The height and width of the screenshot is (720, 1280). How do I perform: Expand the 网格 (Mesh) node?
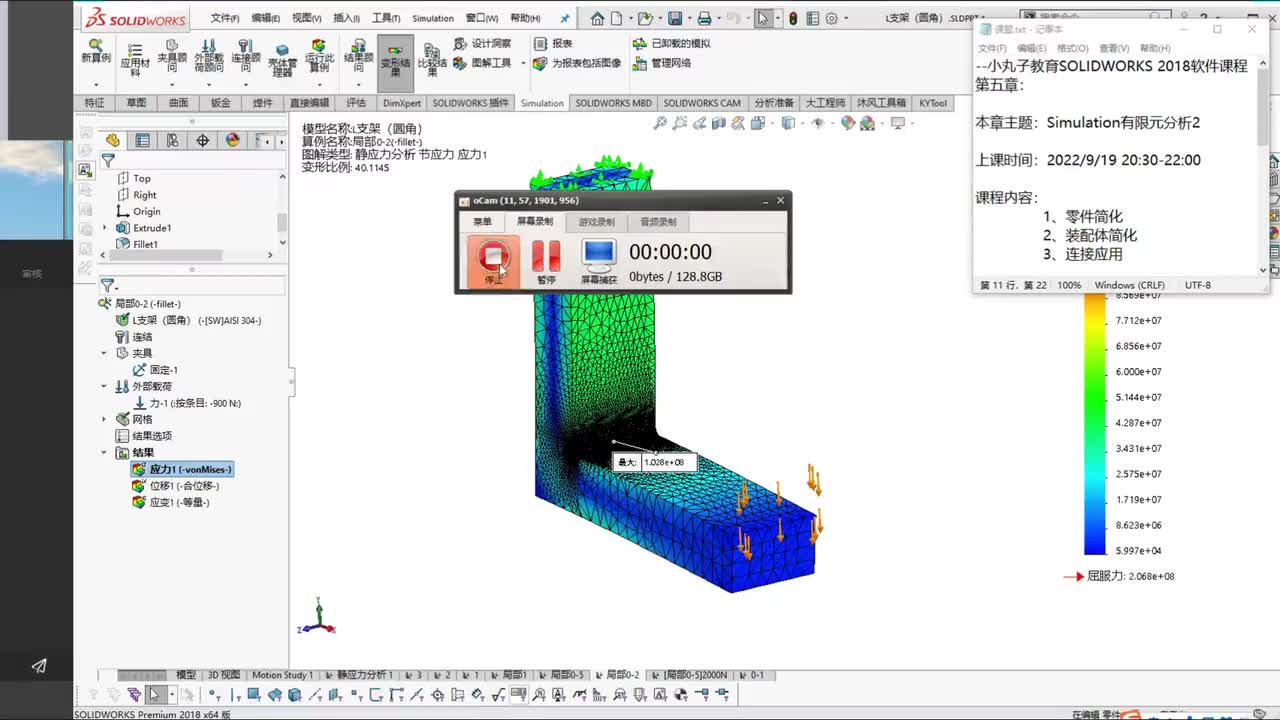pyautogui.click(x=104, y=419)
